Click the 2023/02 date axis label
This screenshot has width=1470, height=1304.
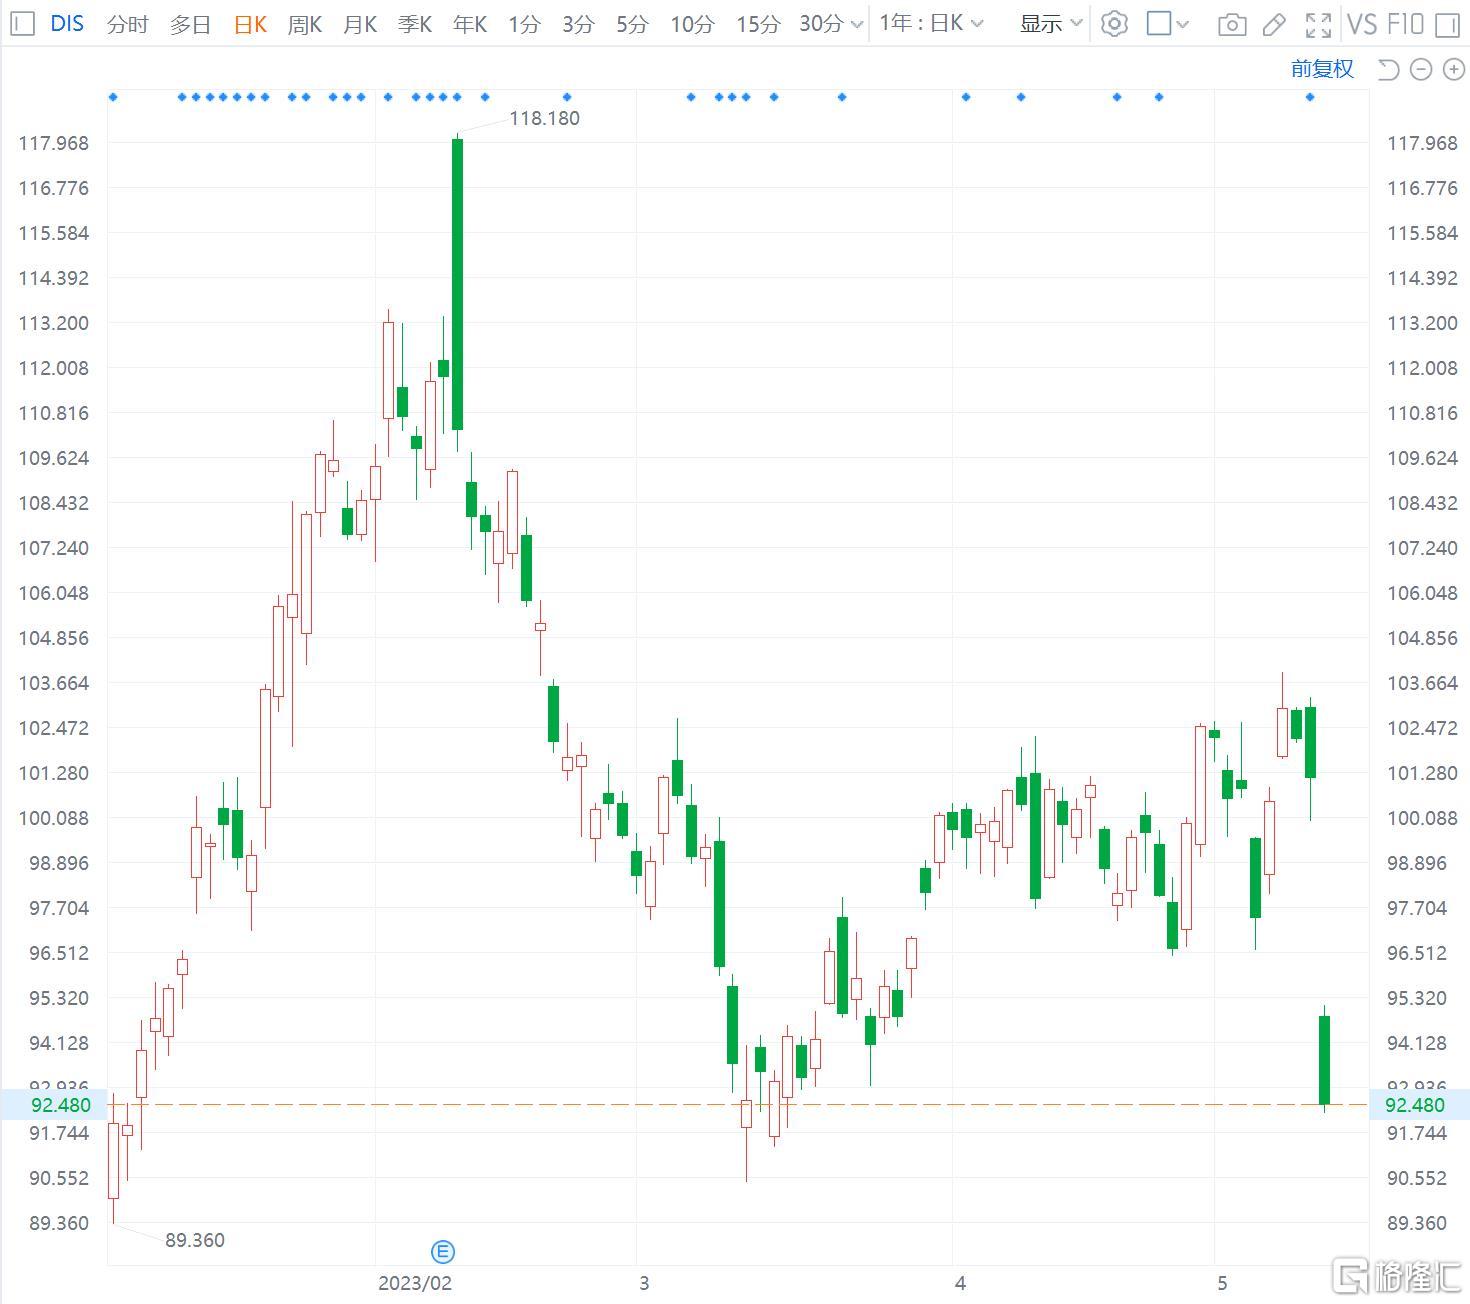pos(415,1283)
